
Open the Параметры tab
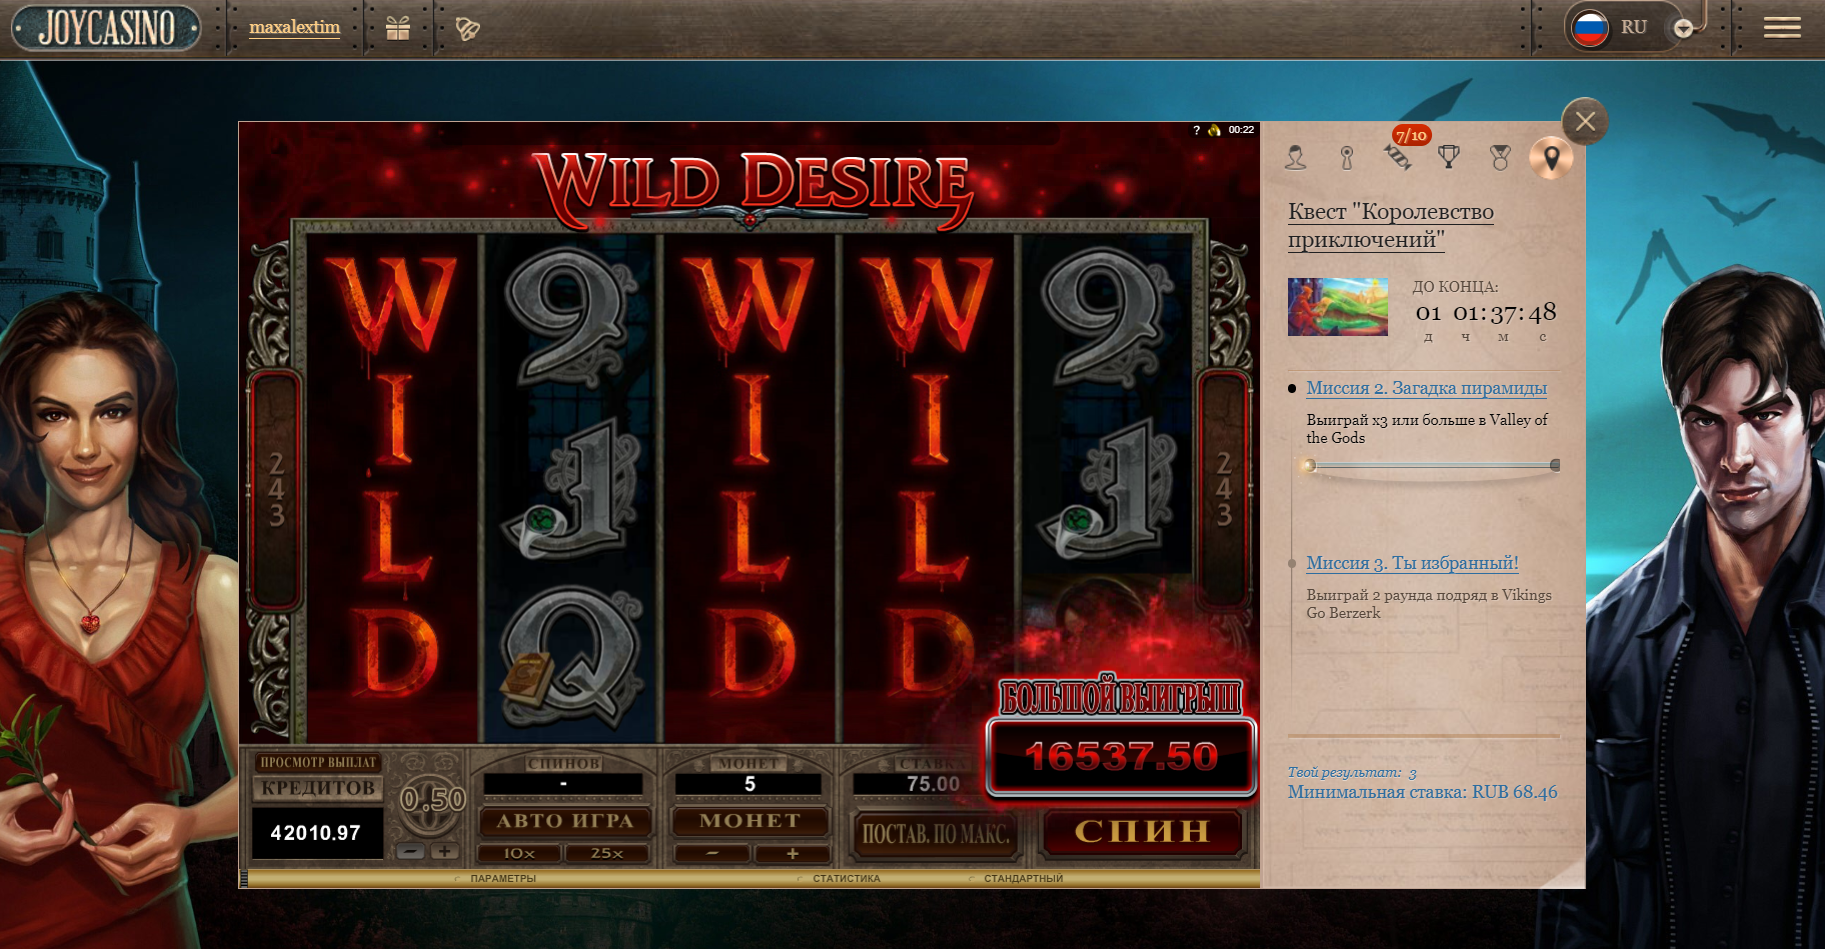502,879
